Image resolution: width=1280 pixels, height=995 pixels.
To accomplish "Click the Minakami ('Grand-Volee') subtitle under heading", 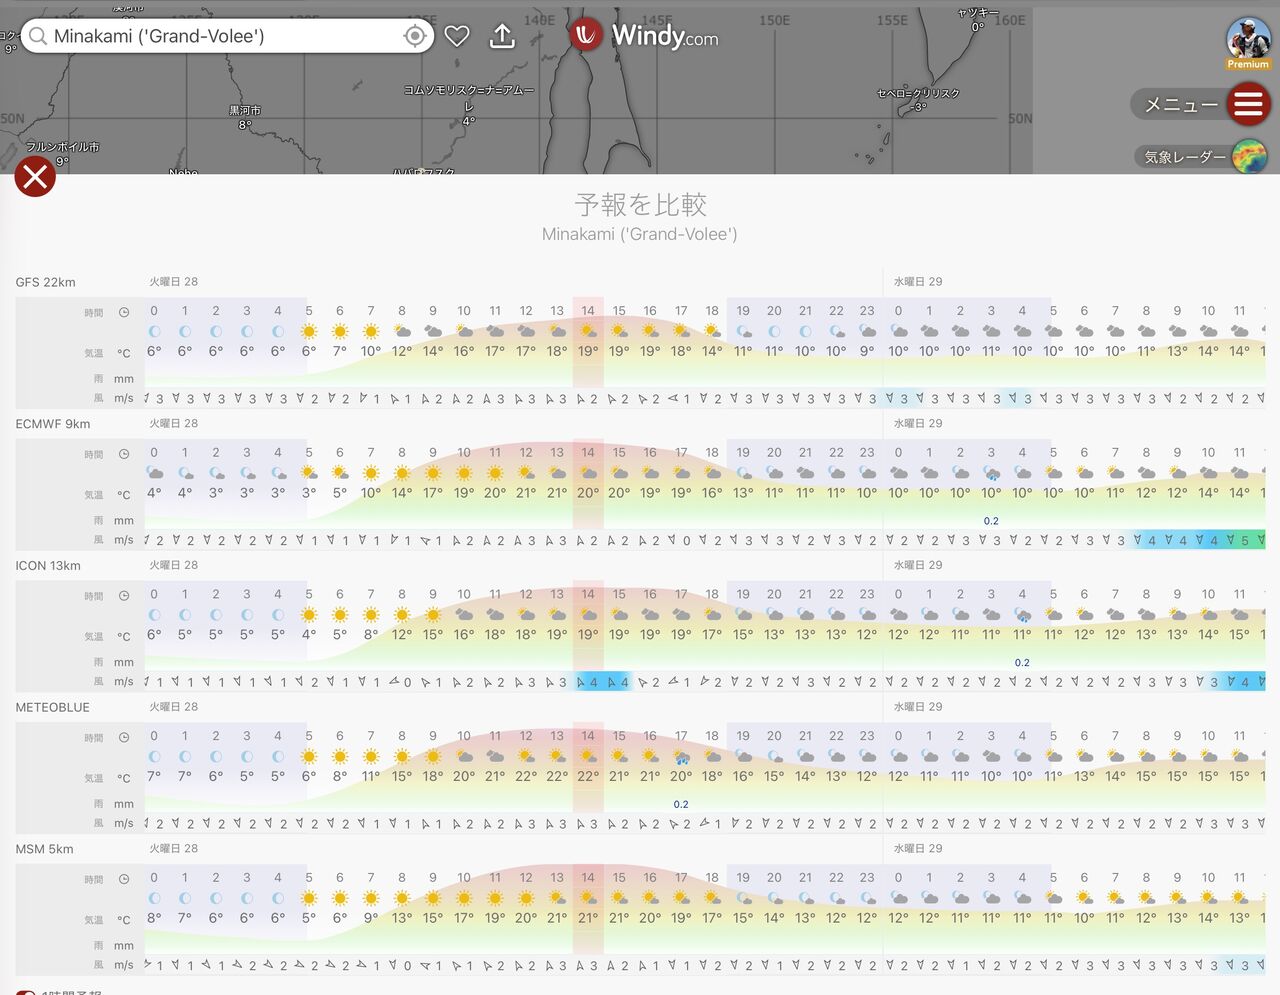I will point(640,235).
